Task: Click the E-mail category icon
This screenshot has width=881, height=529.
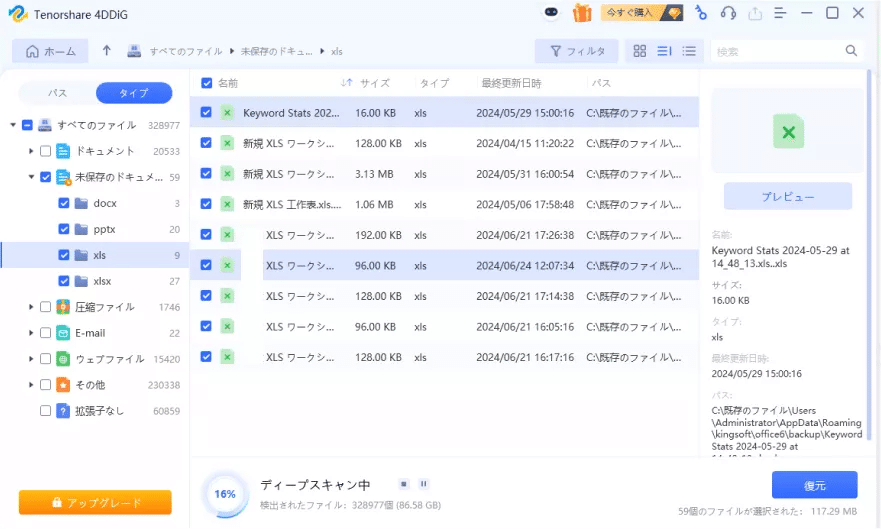Action: tap(63, 333)
